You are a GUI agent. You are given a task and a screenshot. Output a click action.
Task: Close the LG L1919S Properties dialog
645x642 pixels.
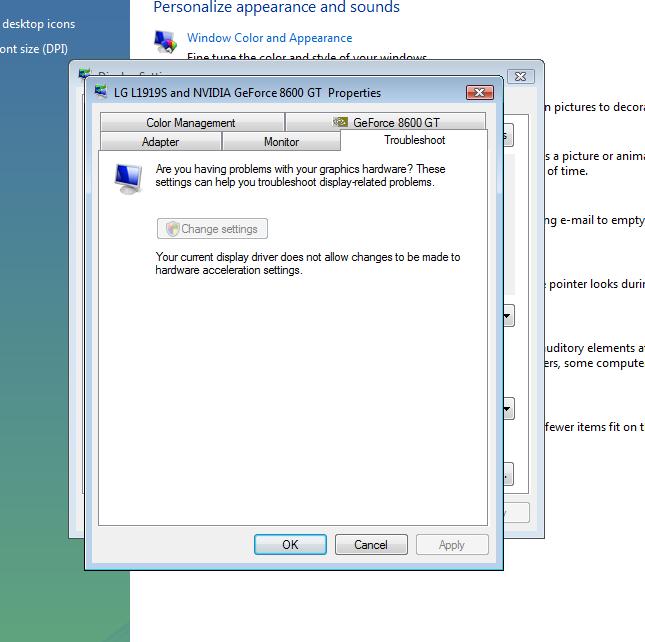[480, 93]
